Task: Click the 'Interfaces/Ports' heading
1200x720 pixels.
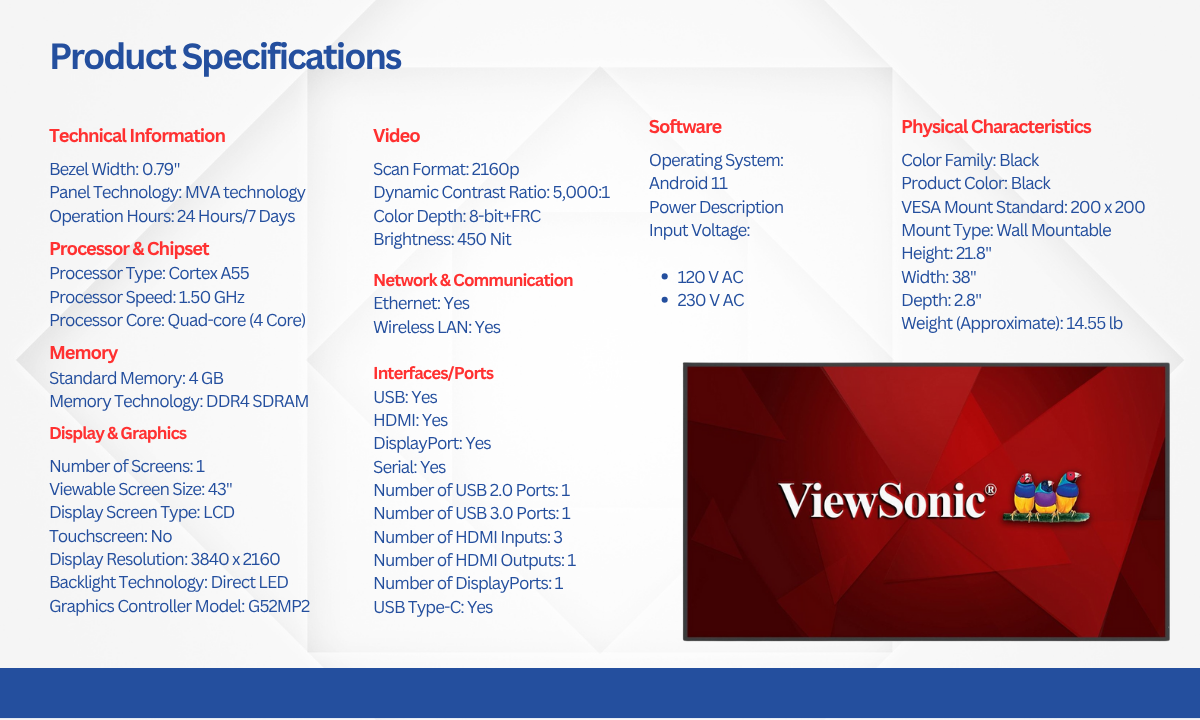Action: (433, 373)
